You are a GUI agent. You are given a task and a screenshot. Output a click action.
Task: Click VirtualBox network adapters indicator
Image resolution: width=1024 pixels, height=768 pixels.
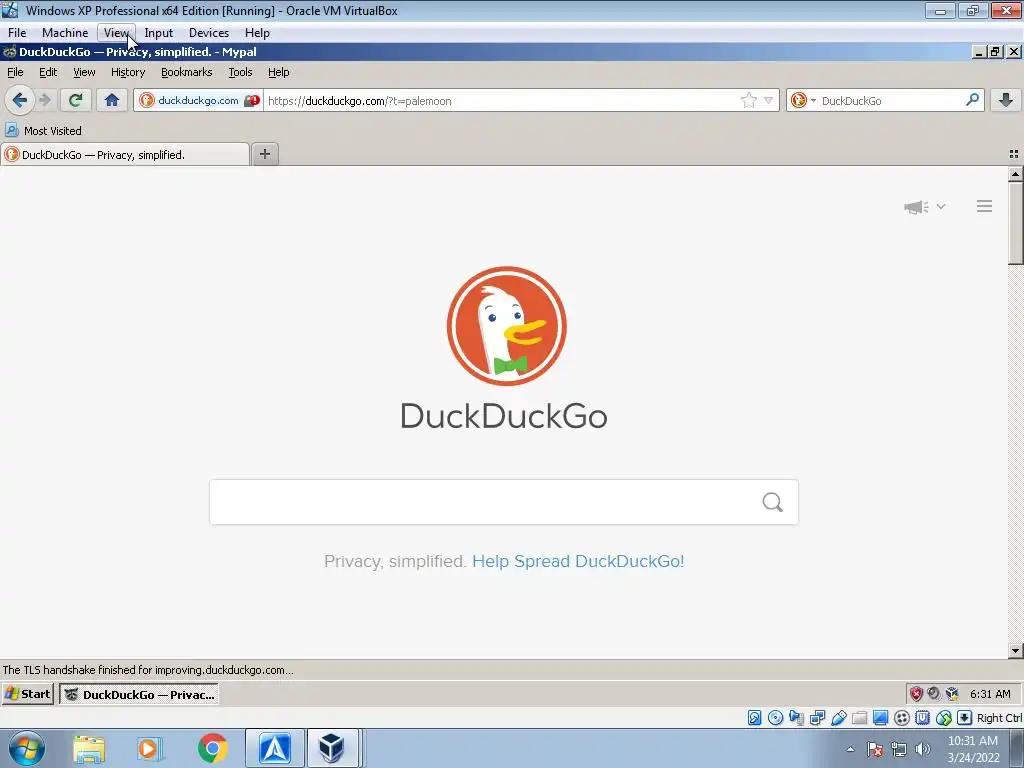[x=818, y=718]
